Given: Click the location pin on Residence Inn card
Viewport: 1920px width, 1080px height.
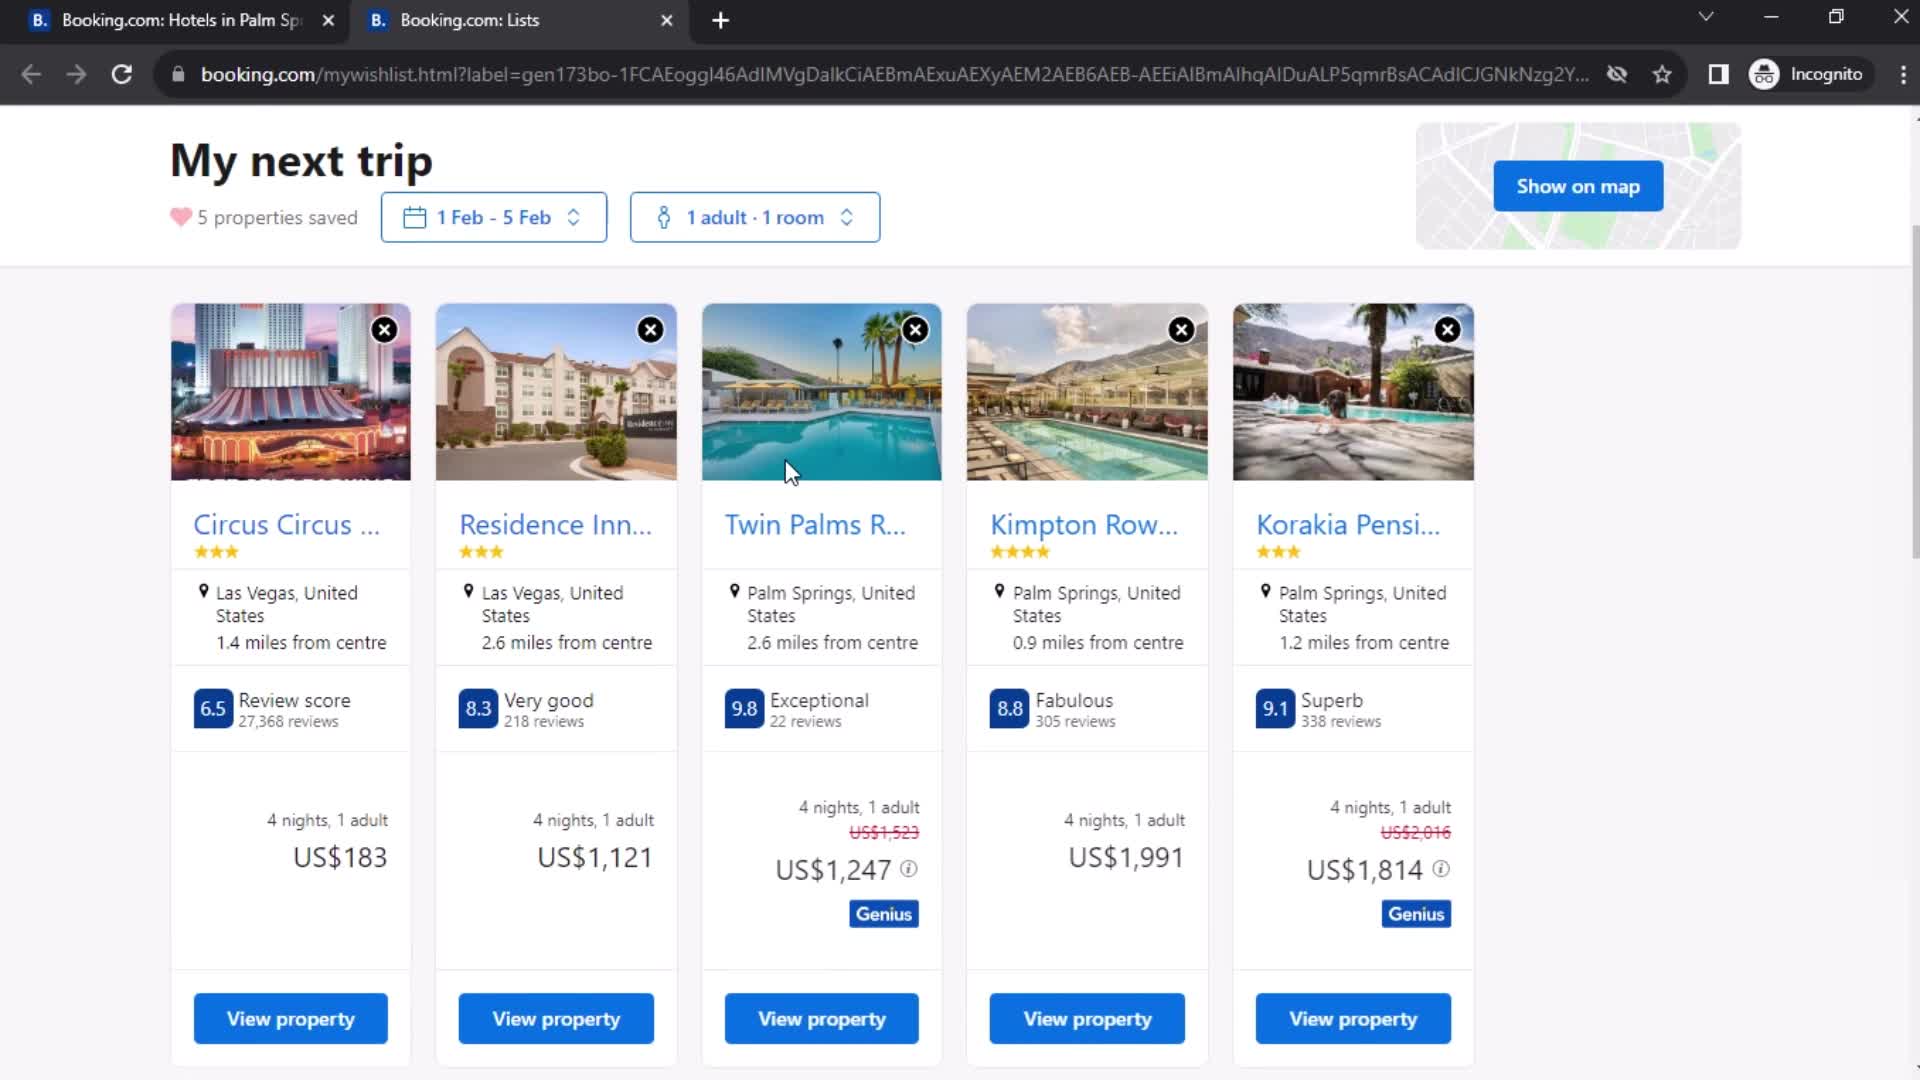Looking at the screenshot, I should (x=468, y=591).
